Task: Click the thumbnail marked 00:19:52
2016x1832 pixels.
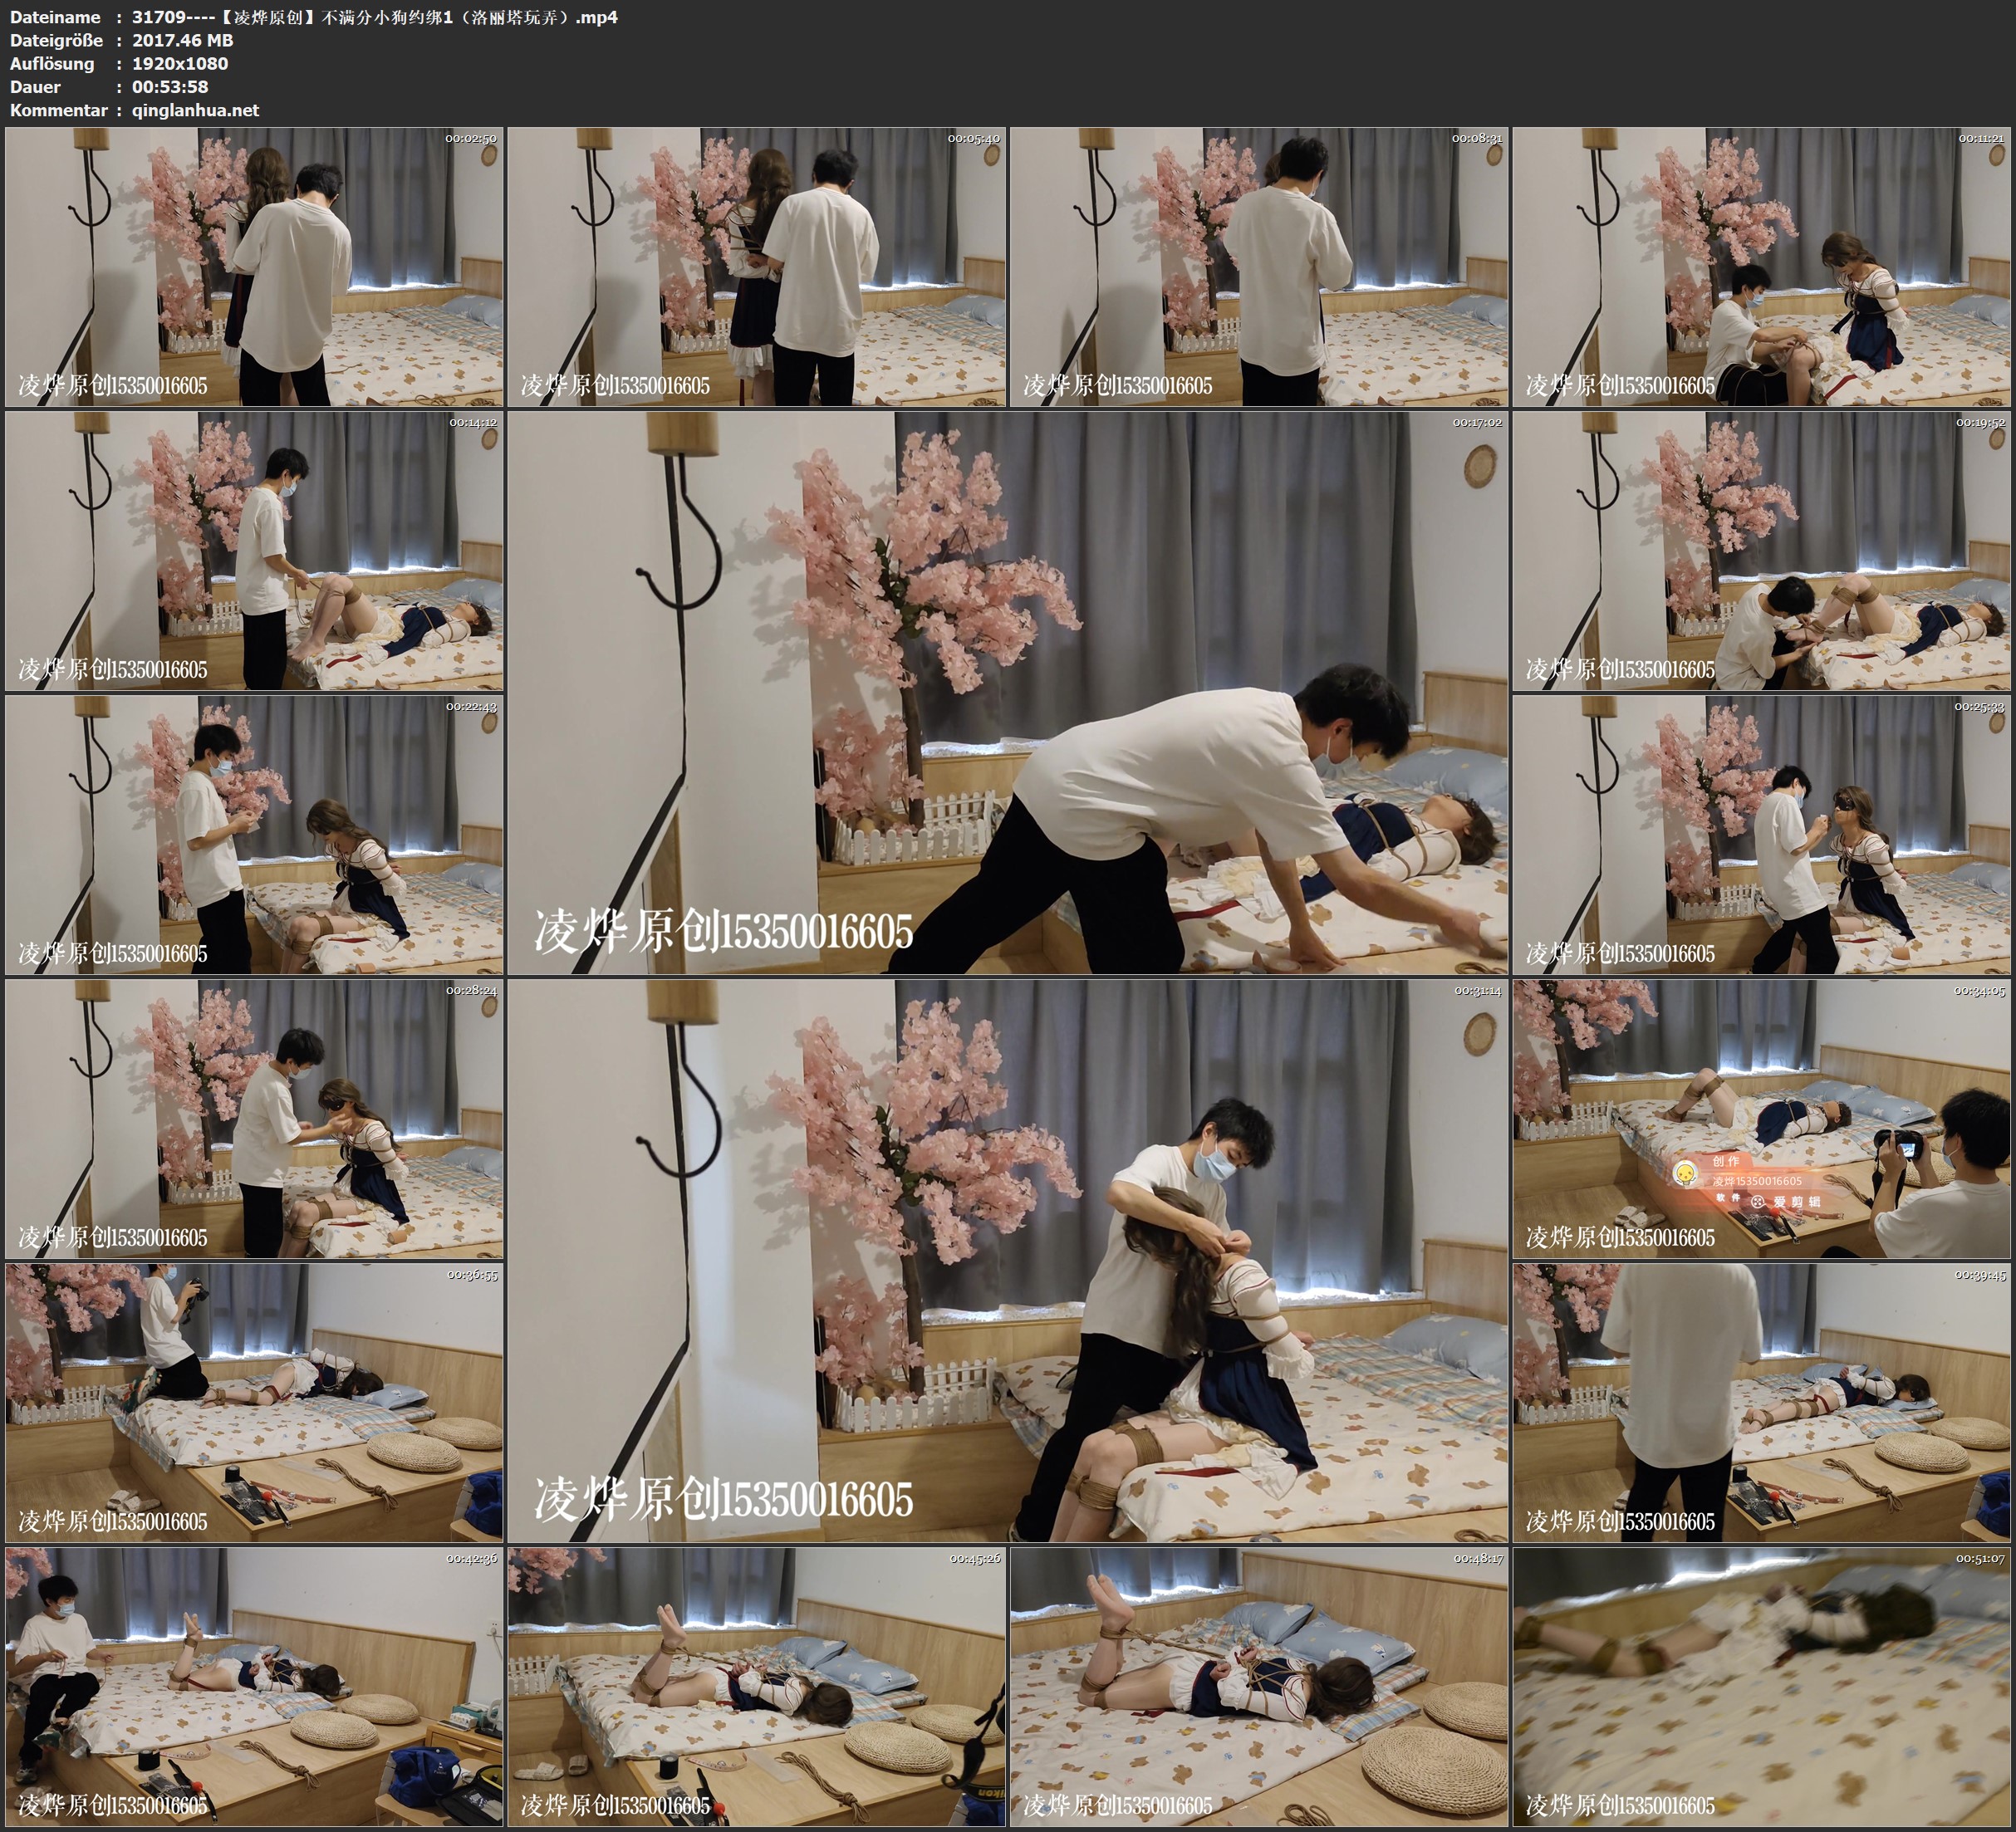Action: (1762, 551)
